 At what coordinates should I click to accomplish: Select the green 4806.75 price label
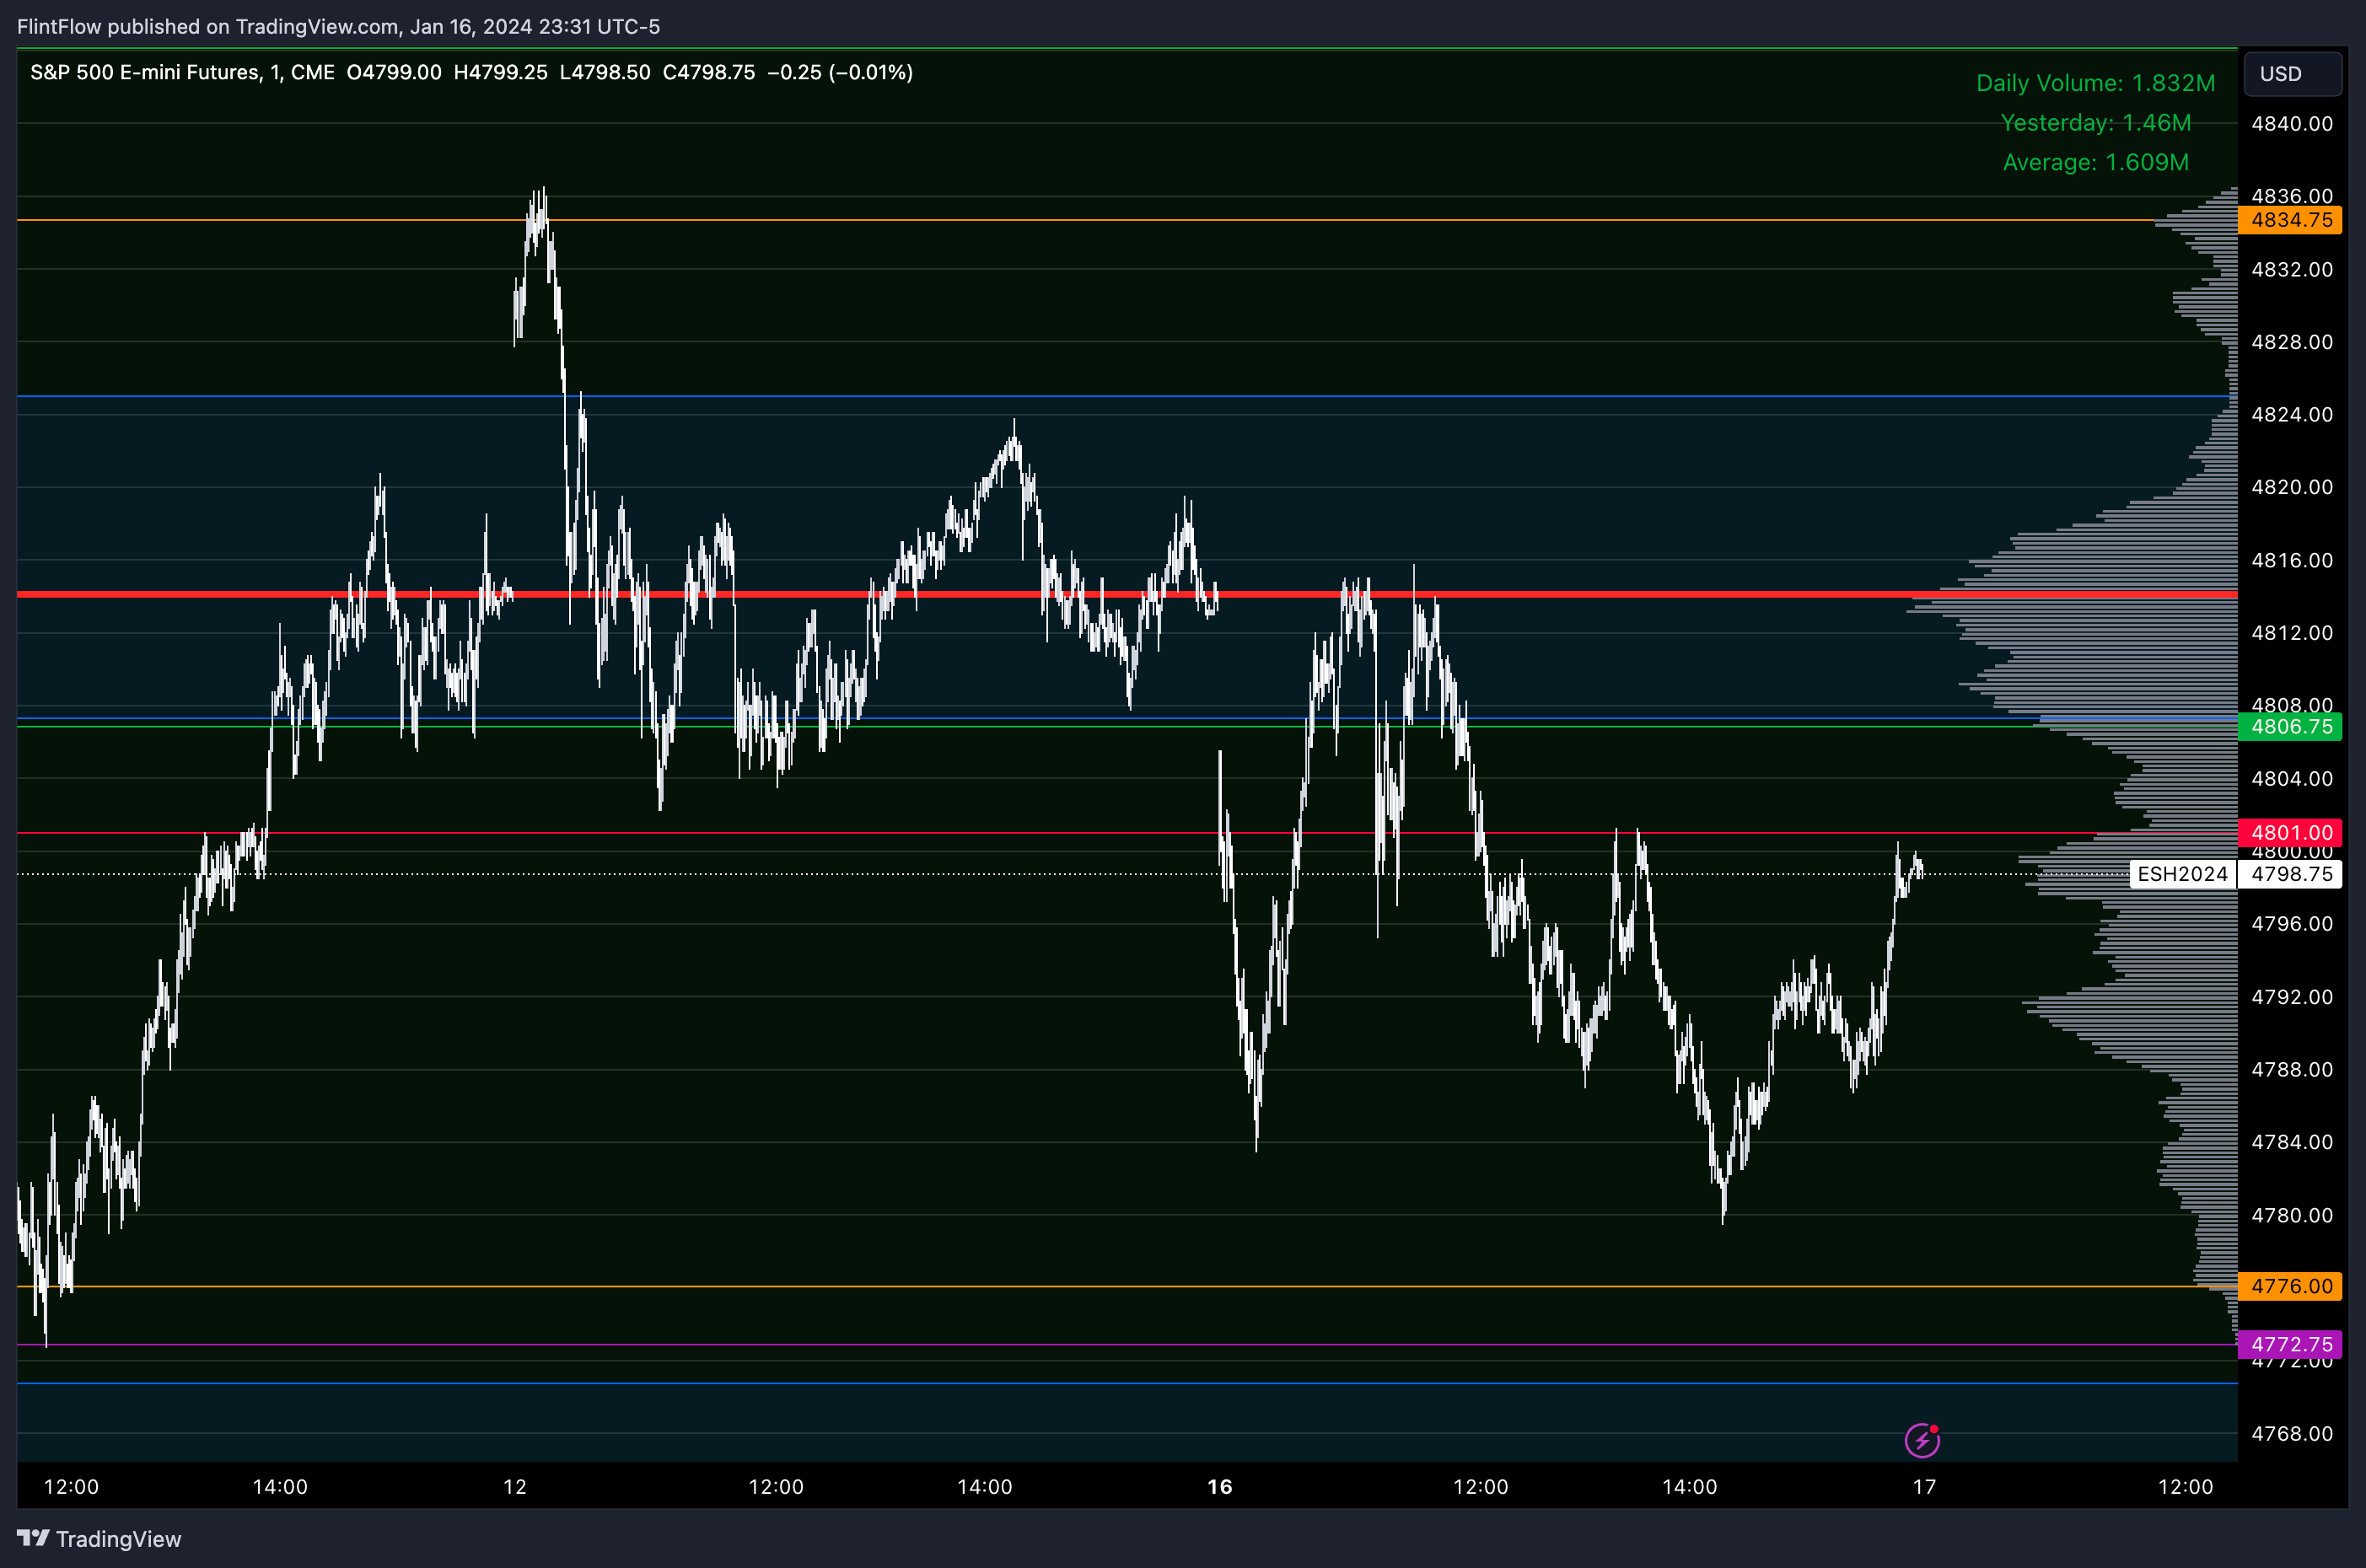(2290, 727)
